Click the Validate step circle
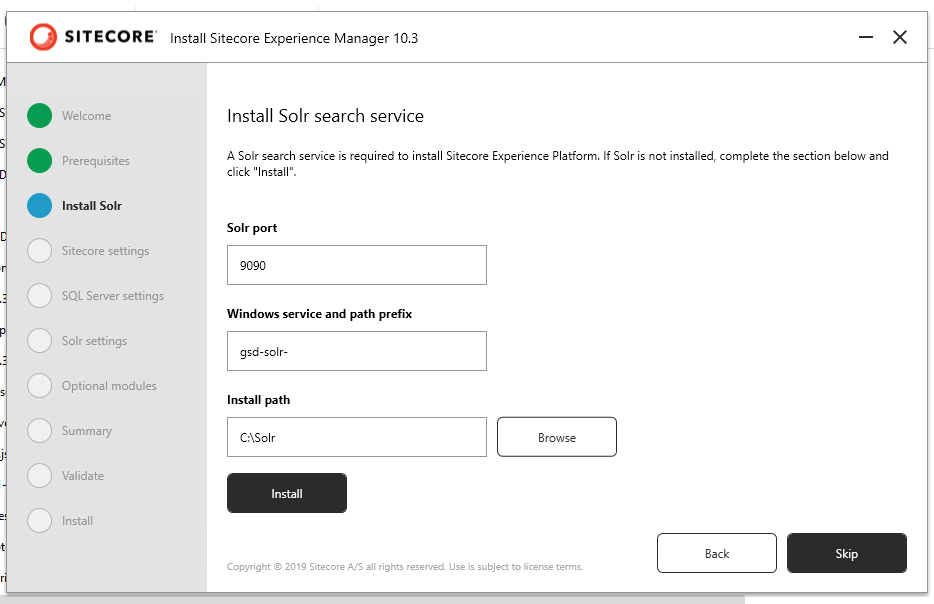934x604 pixels. tap(39, 476)
